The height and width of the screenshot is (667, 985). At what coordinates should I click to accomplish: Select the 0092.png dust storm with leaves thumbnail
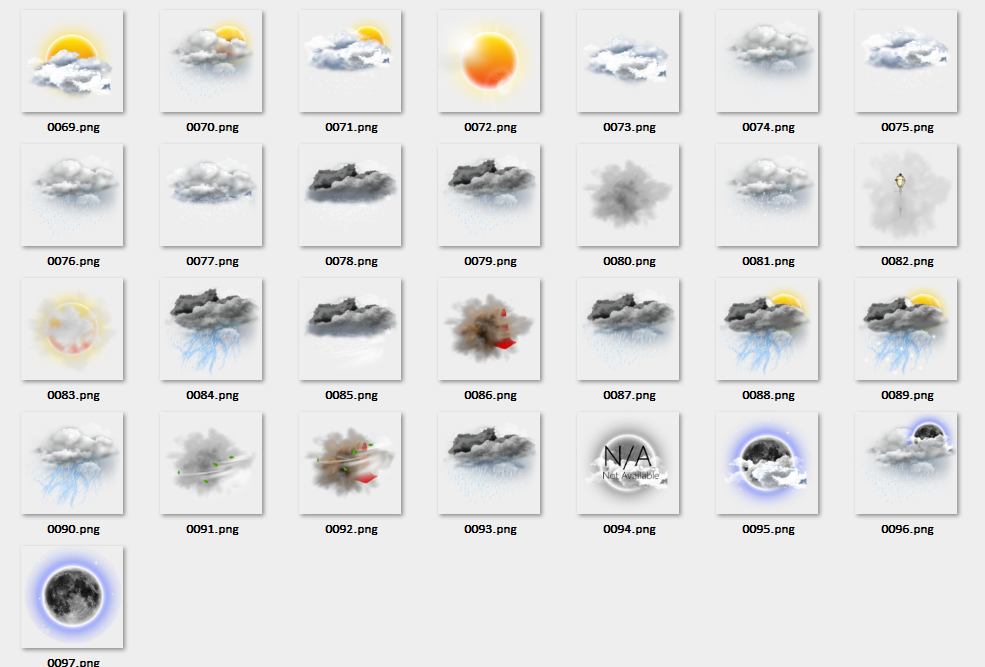pos(350,463)
